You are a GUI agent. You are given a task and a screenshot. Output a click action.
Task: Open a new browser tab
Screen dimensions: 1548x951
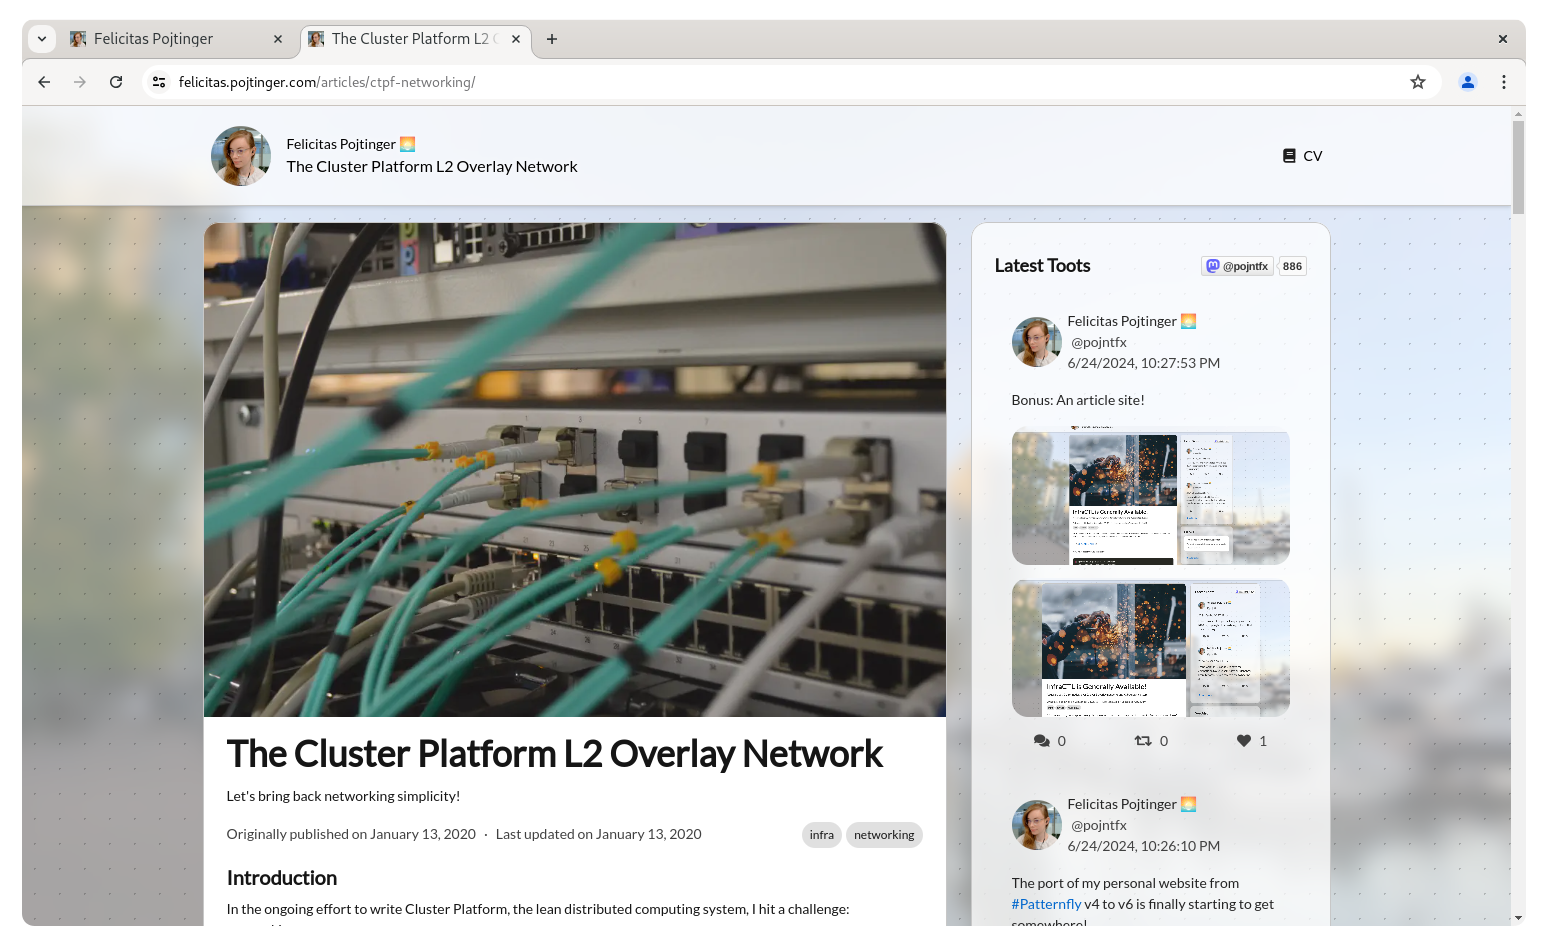(x=552, y=39)
